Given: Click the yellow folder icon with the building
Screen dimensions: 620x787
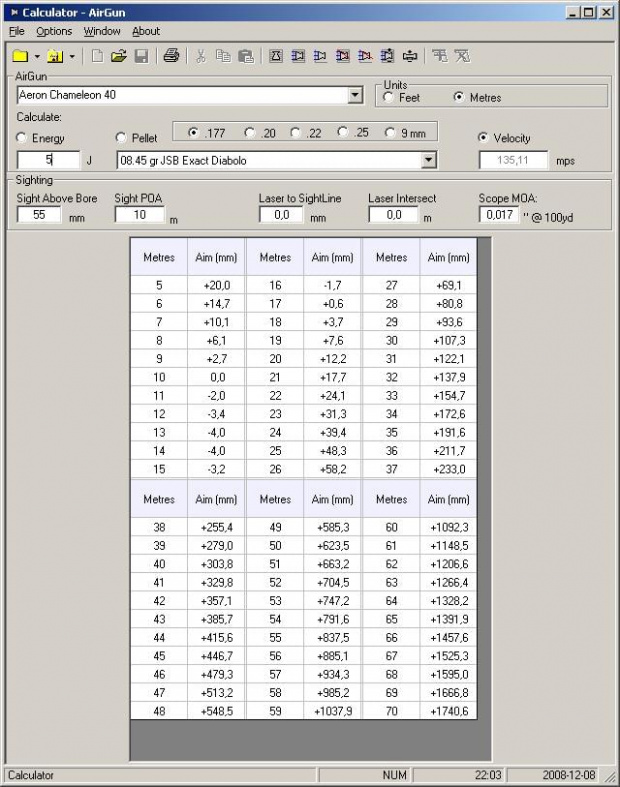Looking at the screenshot, I should (x=55, y=56).
